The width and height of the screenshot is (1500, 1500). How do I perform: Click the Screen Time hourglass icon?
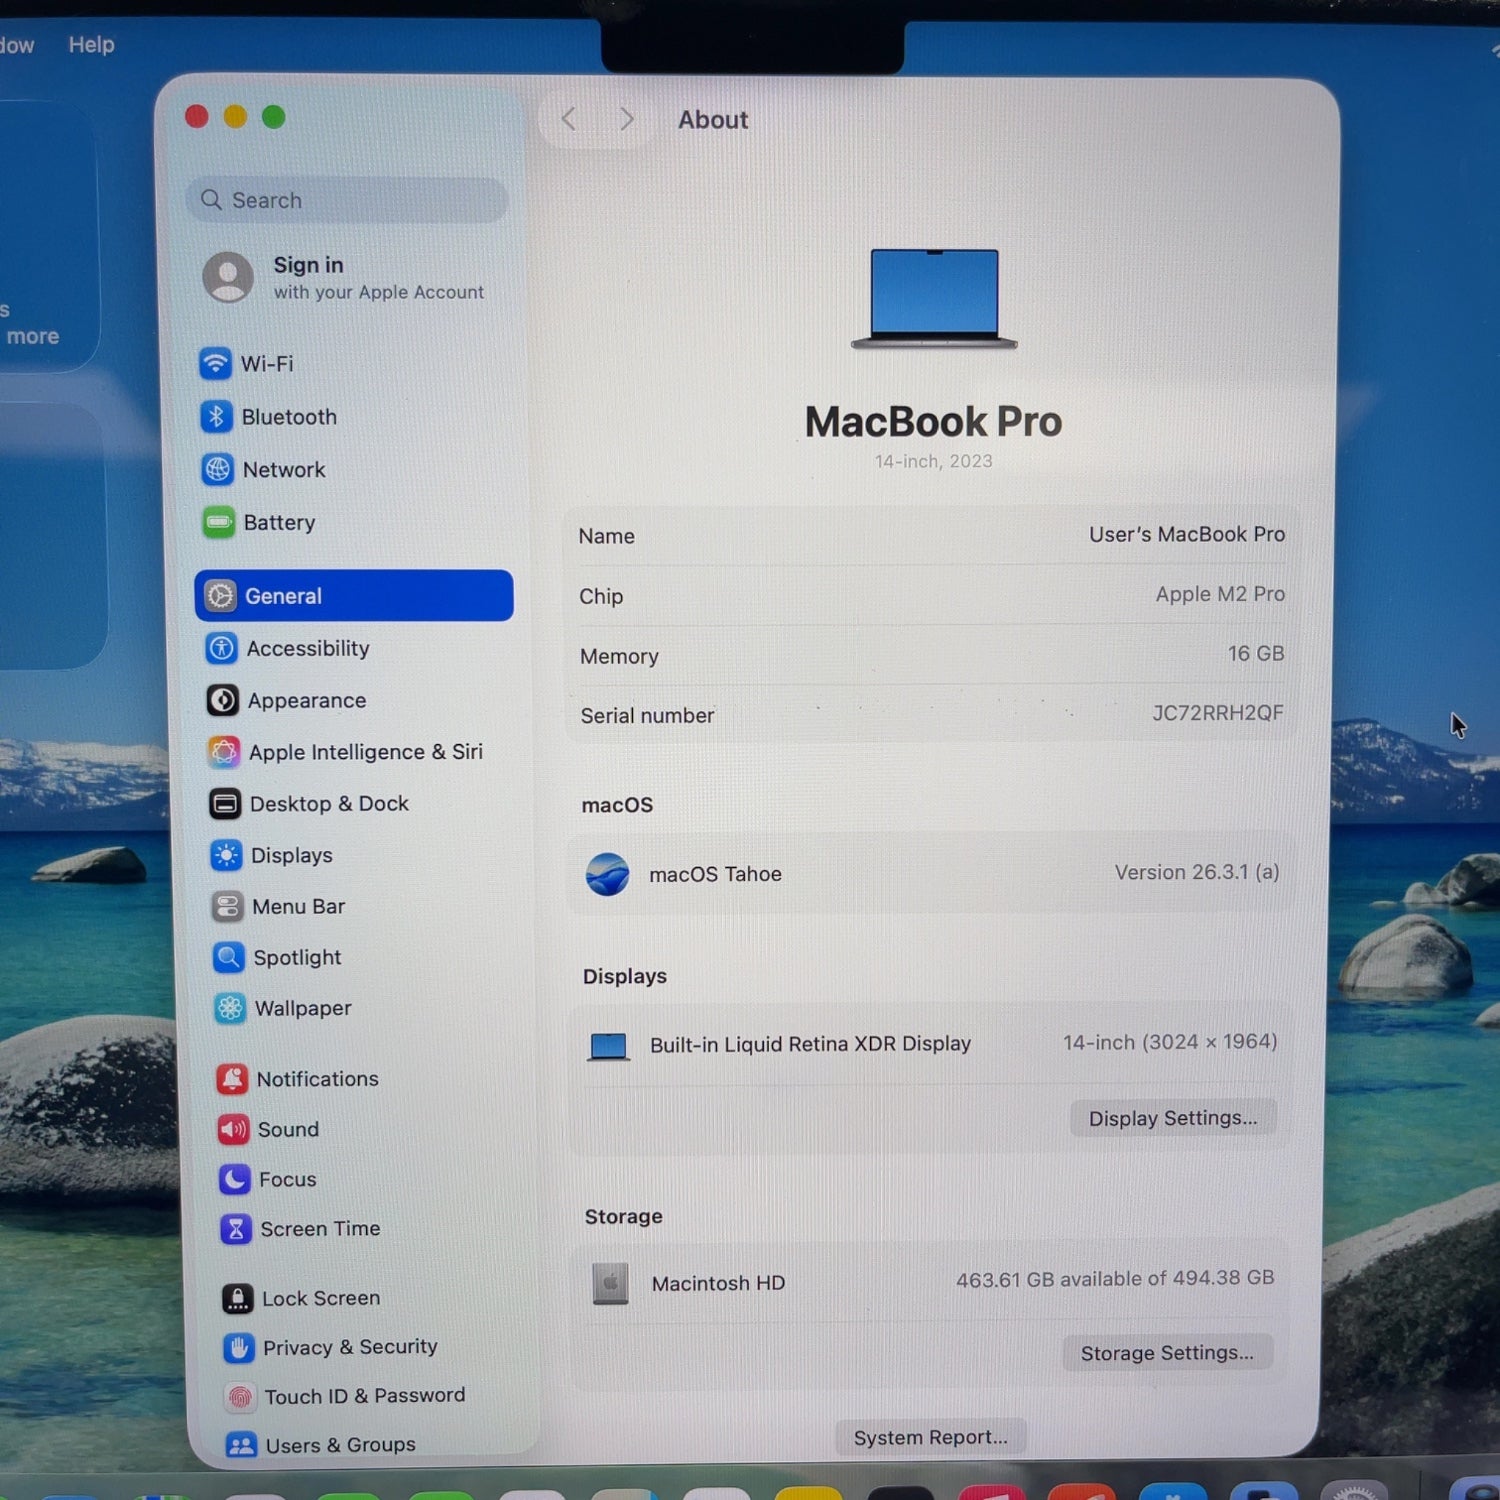[x=236, y=1229]
